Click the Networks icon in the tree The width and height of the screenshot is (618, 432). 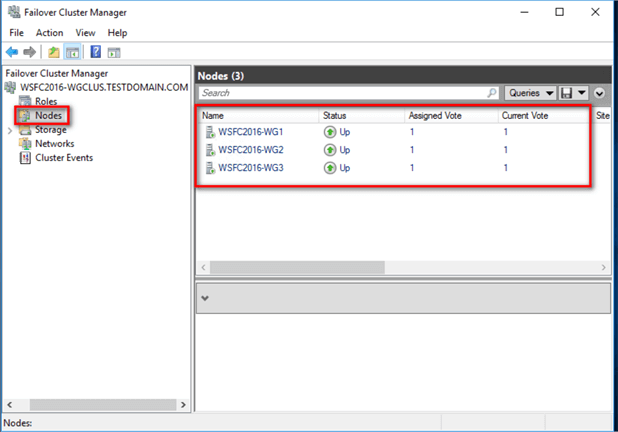point(25,143)
